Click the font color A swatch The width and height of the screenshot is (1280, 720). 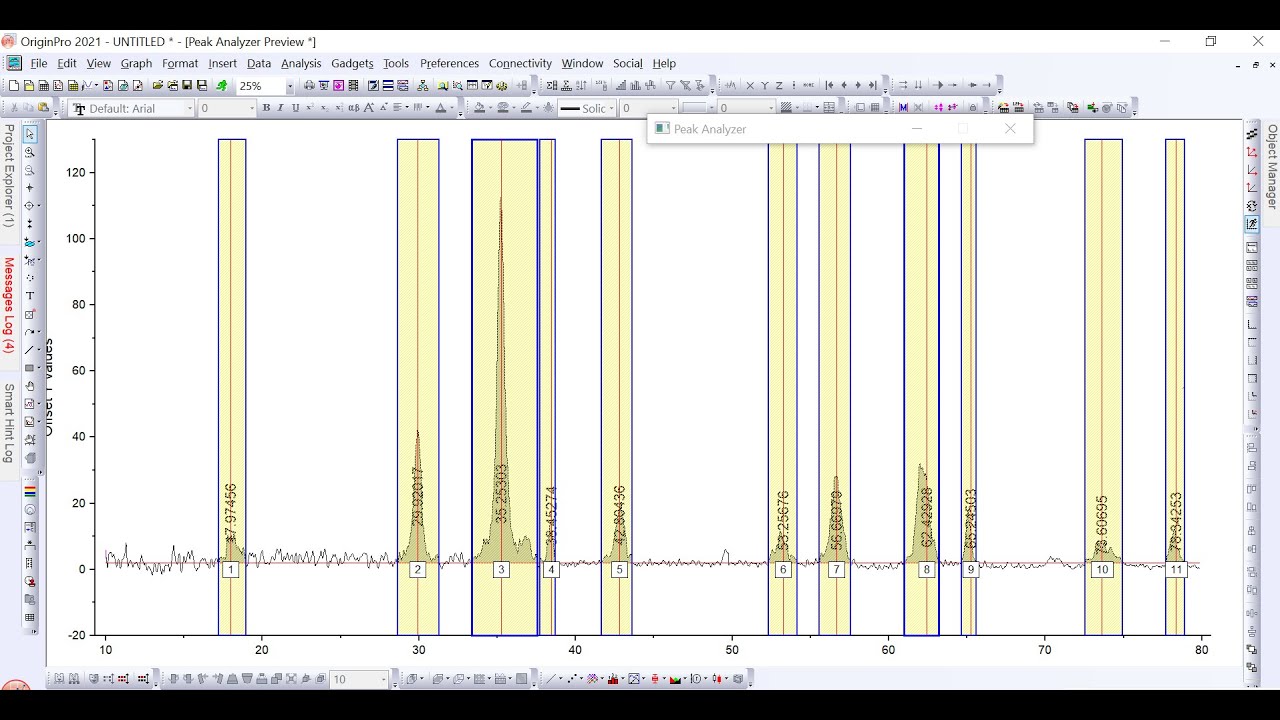[440, 108]
